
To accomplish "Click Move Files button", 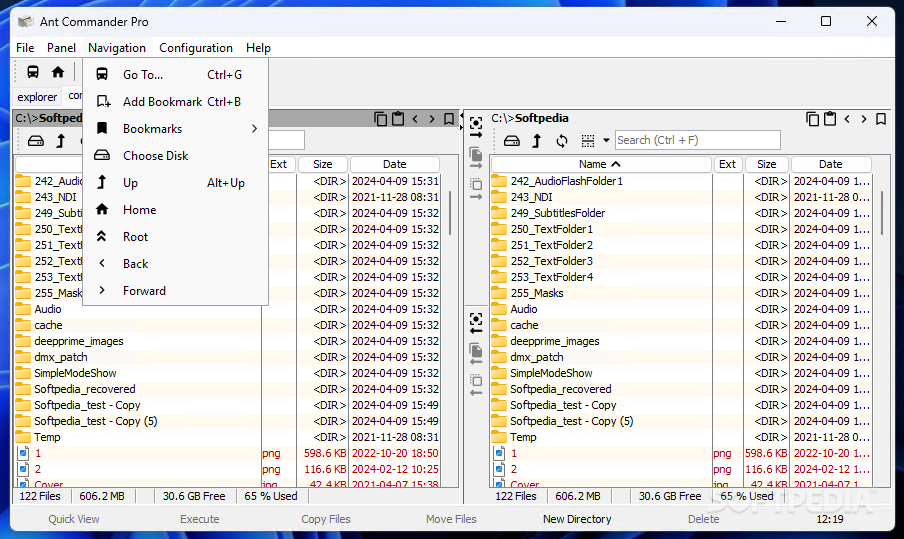I will click(x=451, y=519).
